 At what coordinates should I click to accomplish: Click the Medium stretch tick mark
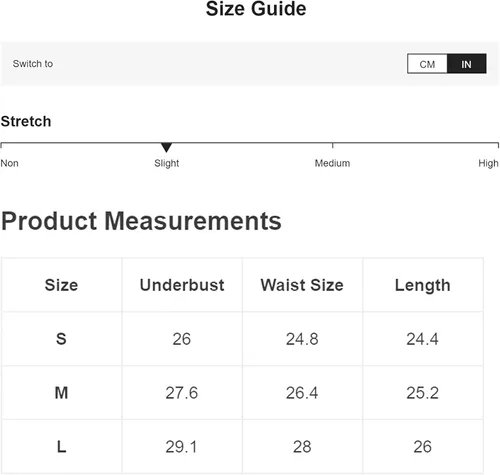(x=332, y=145)
